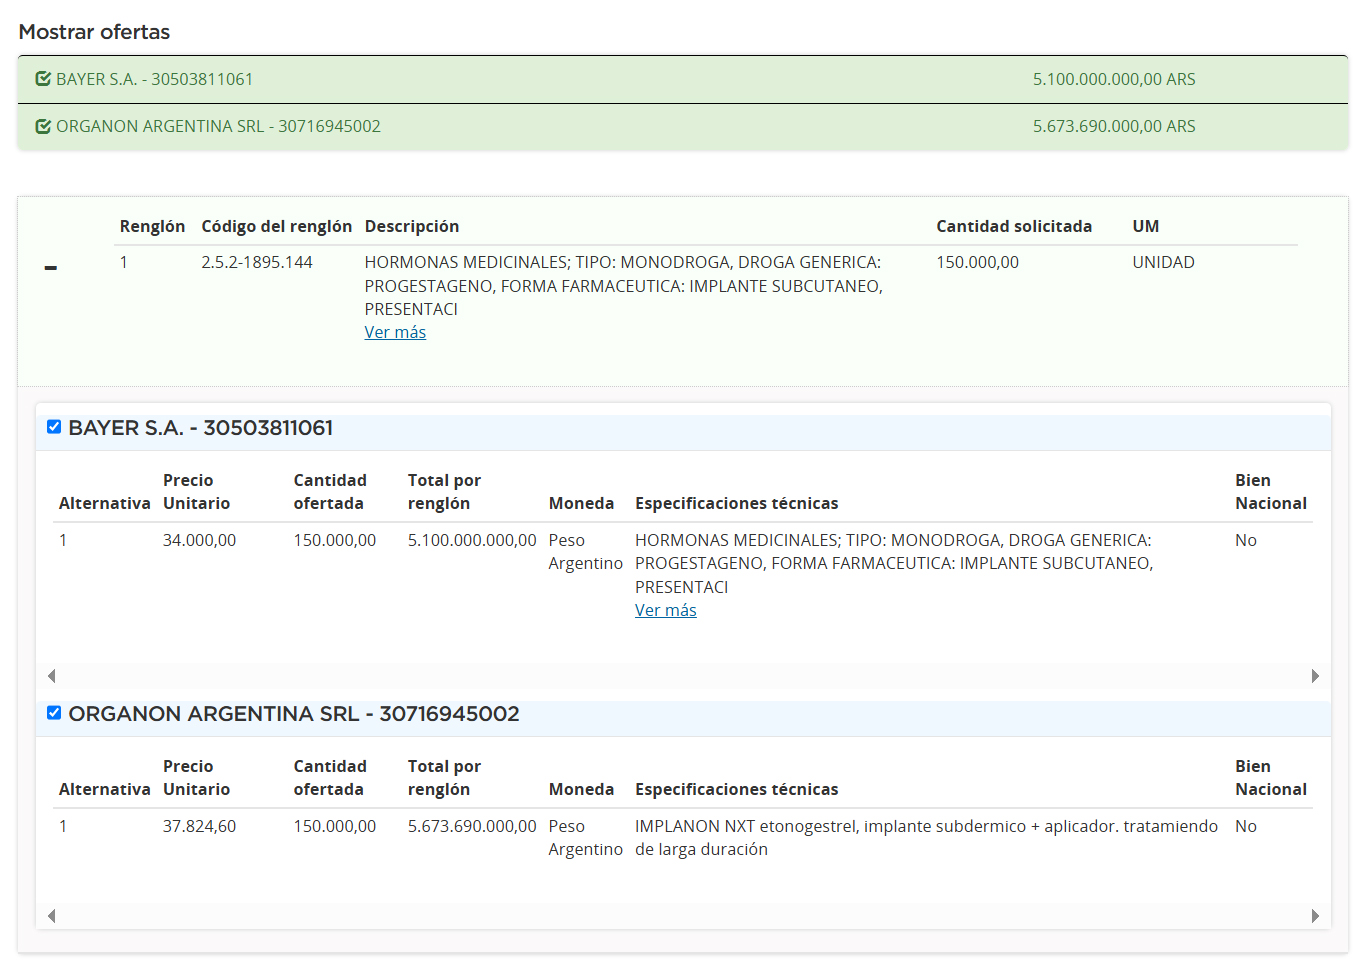Click left scroll arrow of ORGANON table
The image size is (1366, 962).
point(52,916)
